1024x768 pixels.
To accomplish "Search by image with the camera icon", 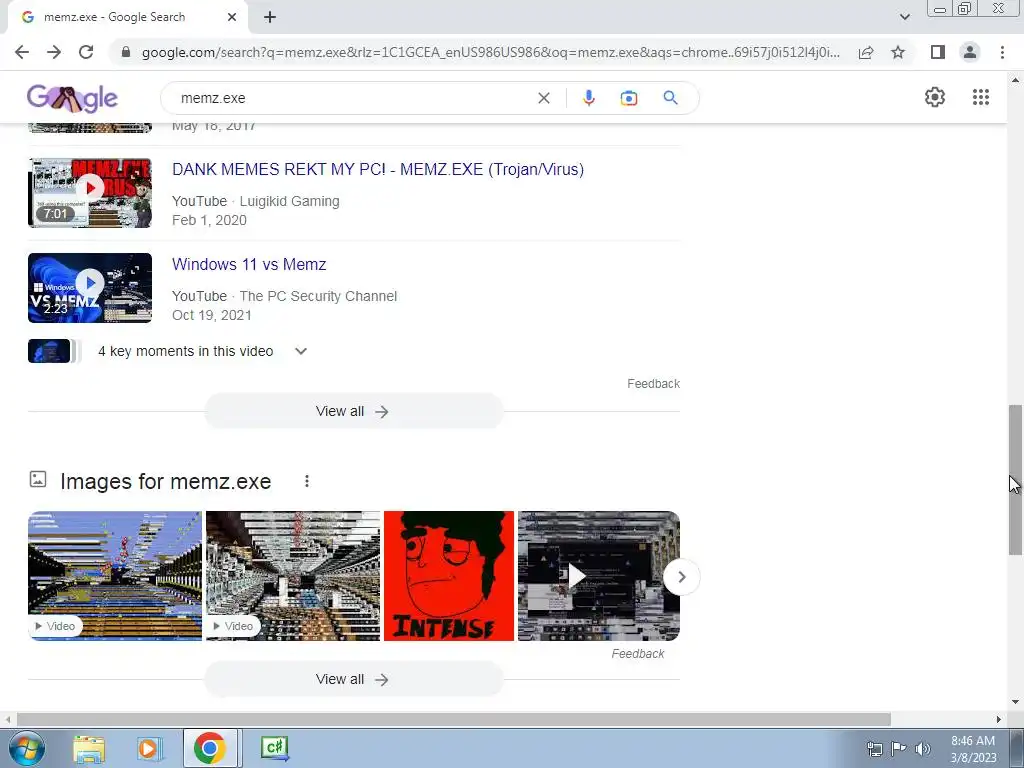I will [x=629, y=98].
